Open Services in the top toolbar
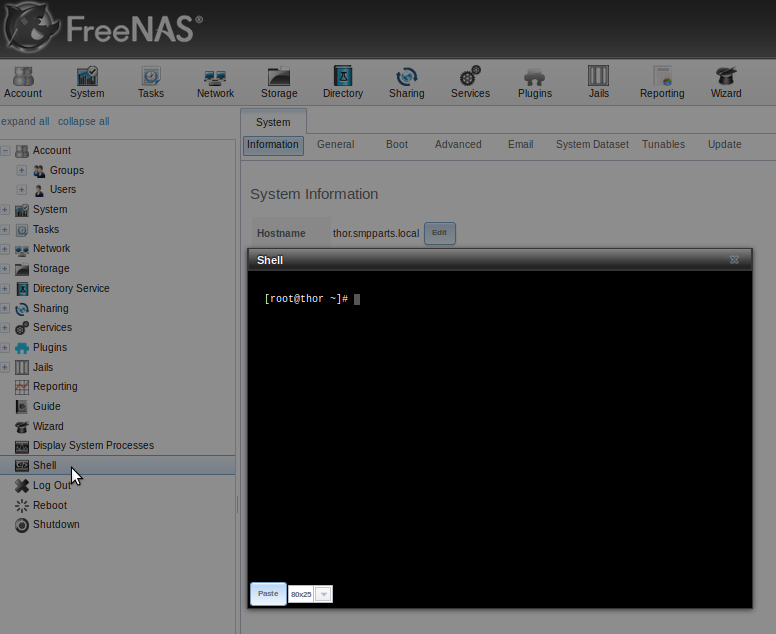Screen dimensions: 776x634 (x=470, y=83)
